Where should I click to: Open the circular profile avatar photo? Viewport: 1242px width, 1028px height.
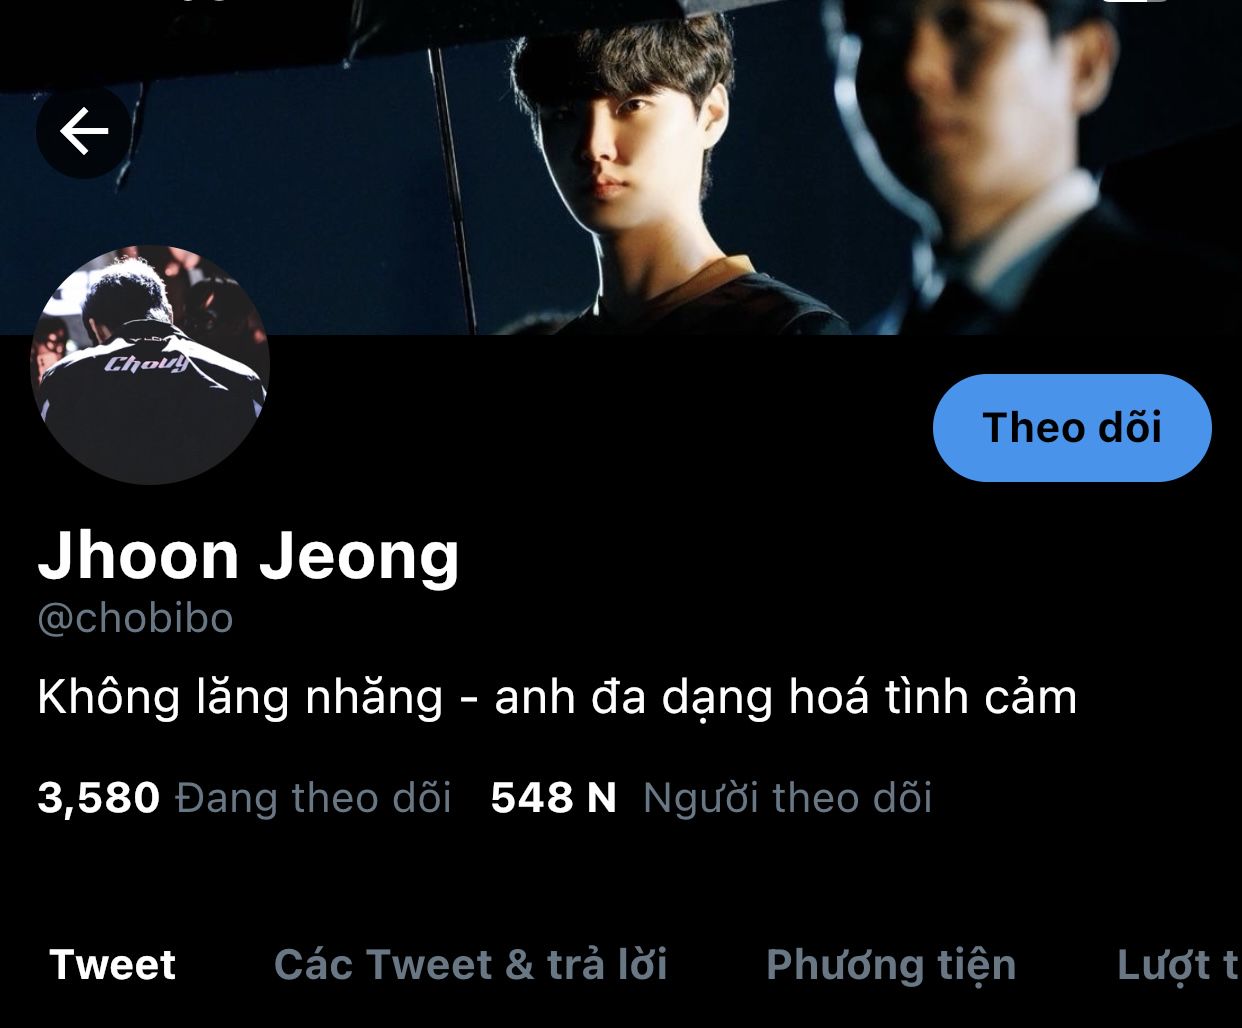(x=150, y=365)
